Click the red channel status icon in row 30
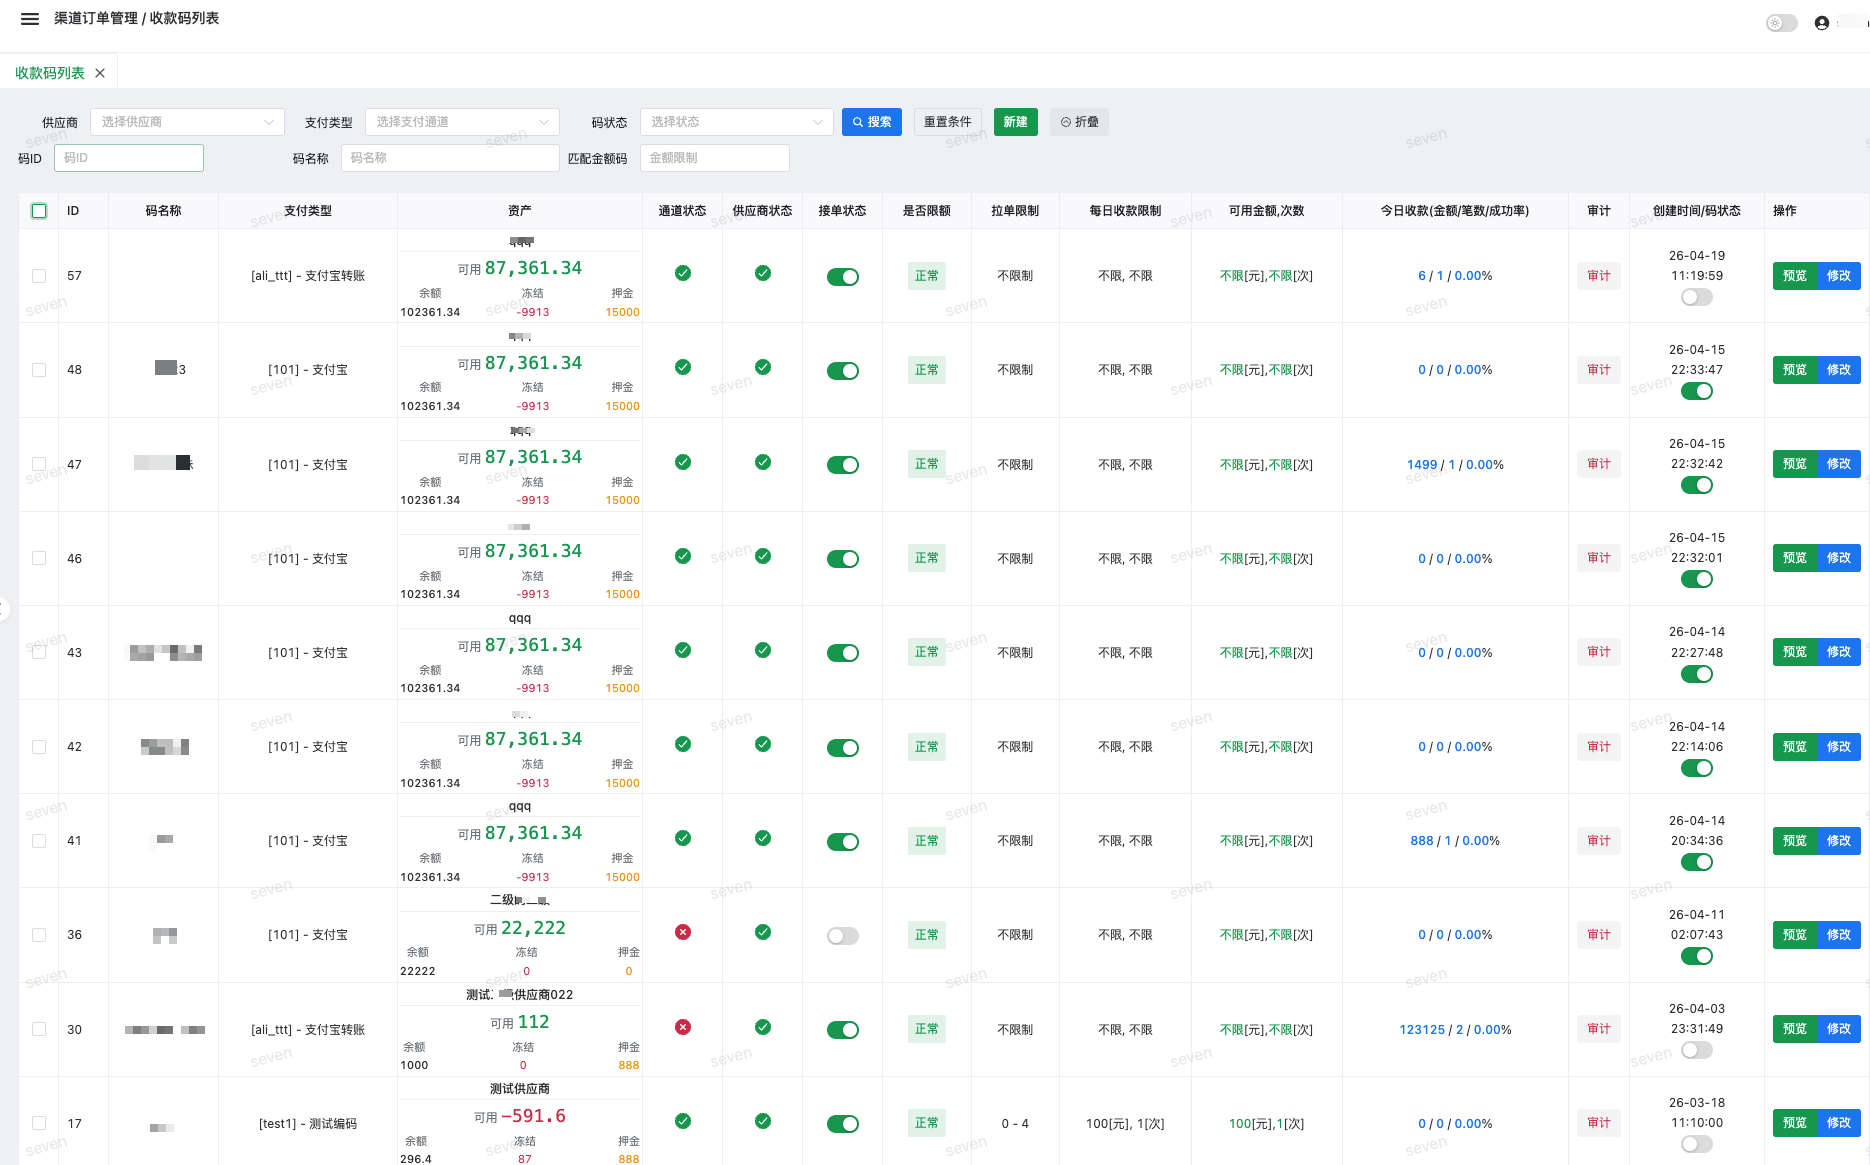 [x=683, y=1027]
